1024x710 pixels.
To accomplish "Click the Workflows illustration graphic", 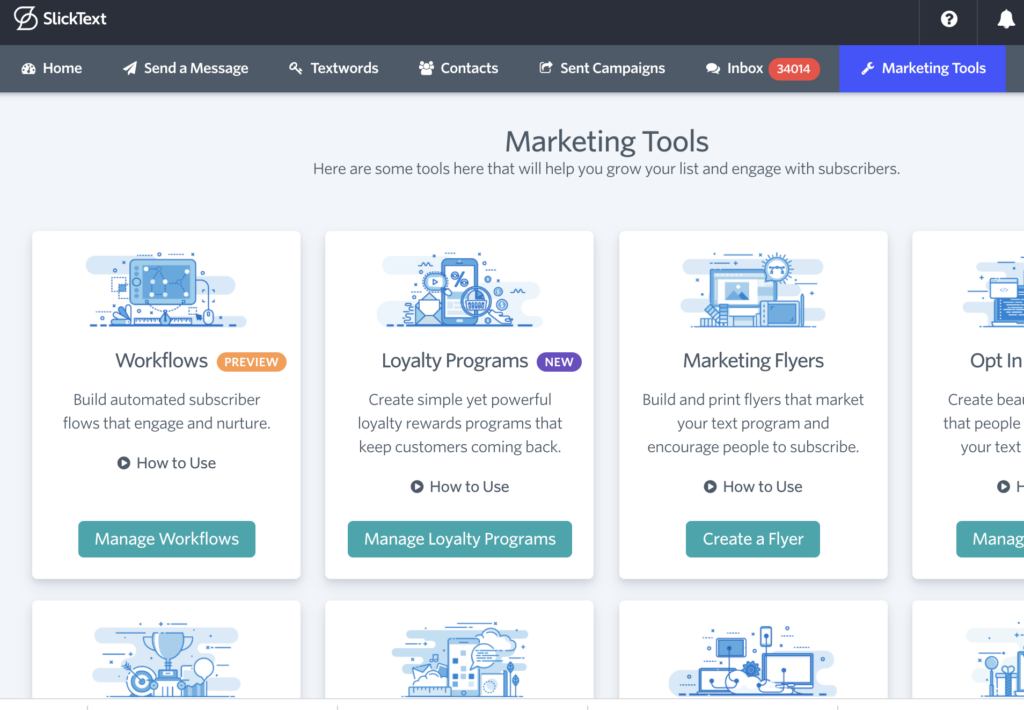I will click(x=166, y=291).
